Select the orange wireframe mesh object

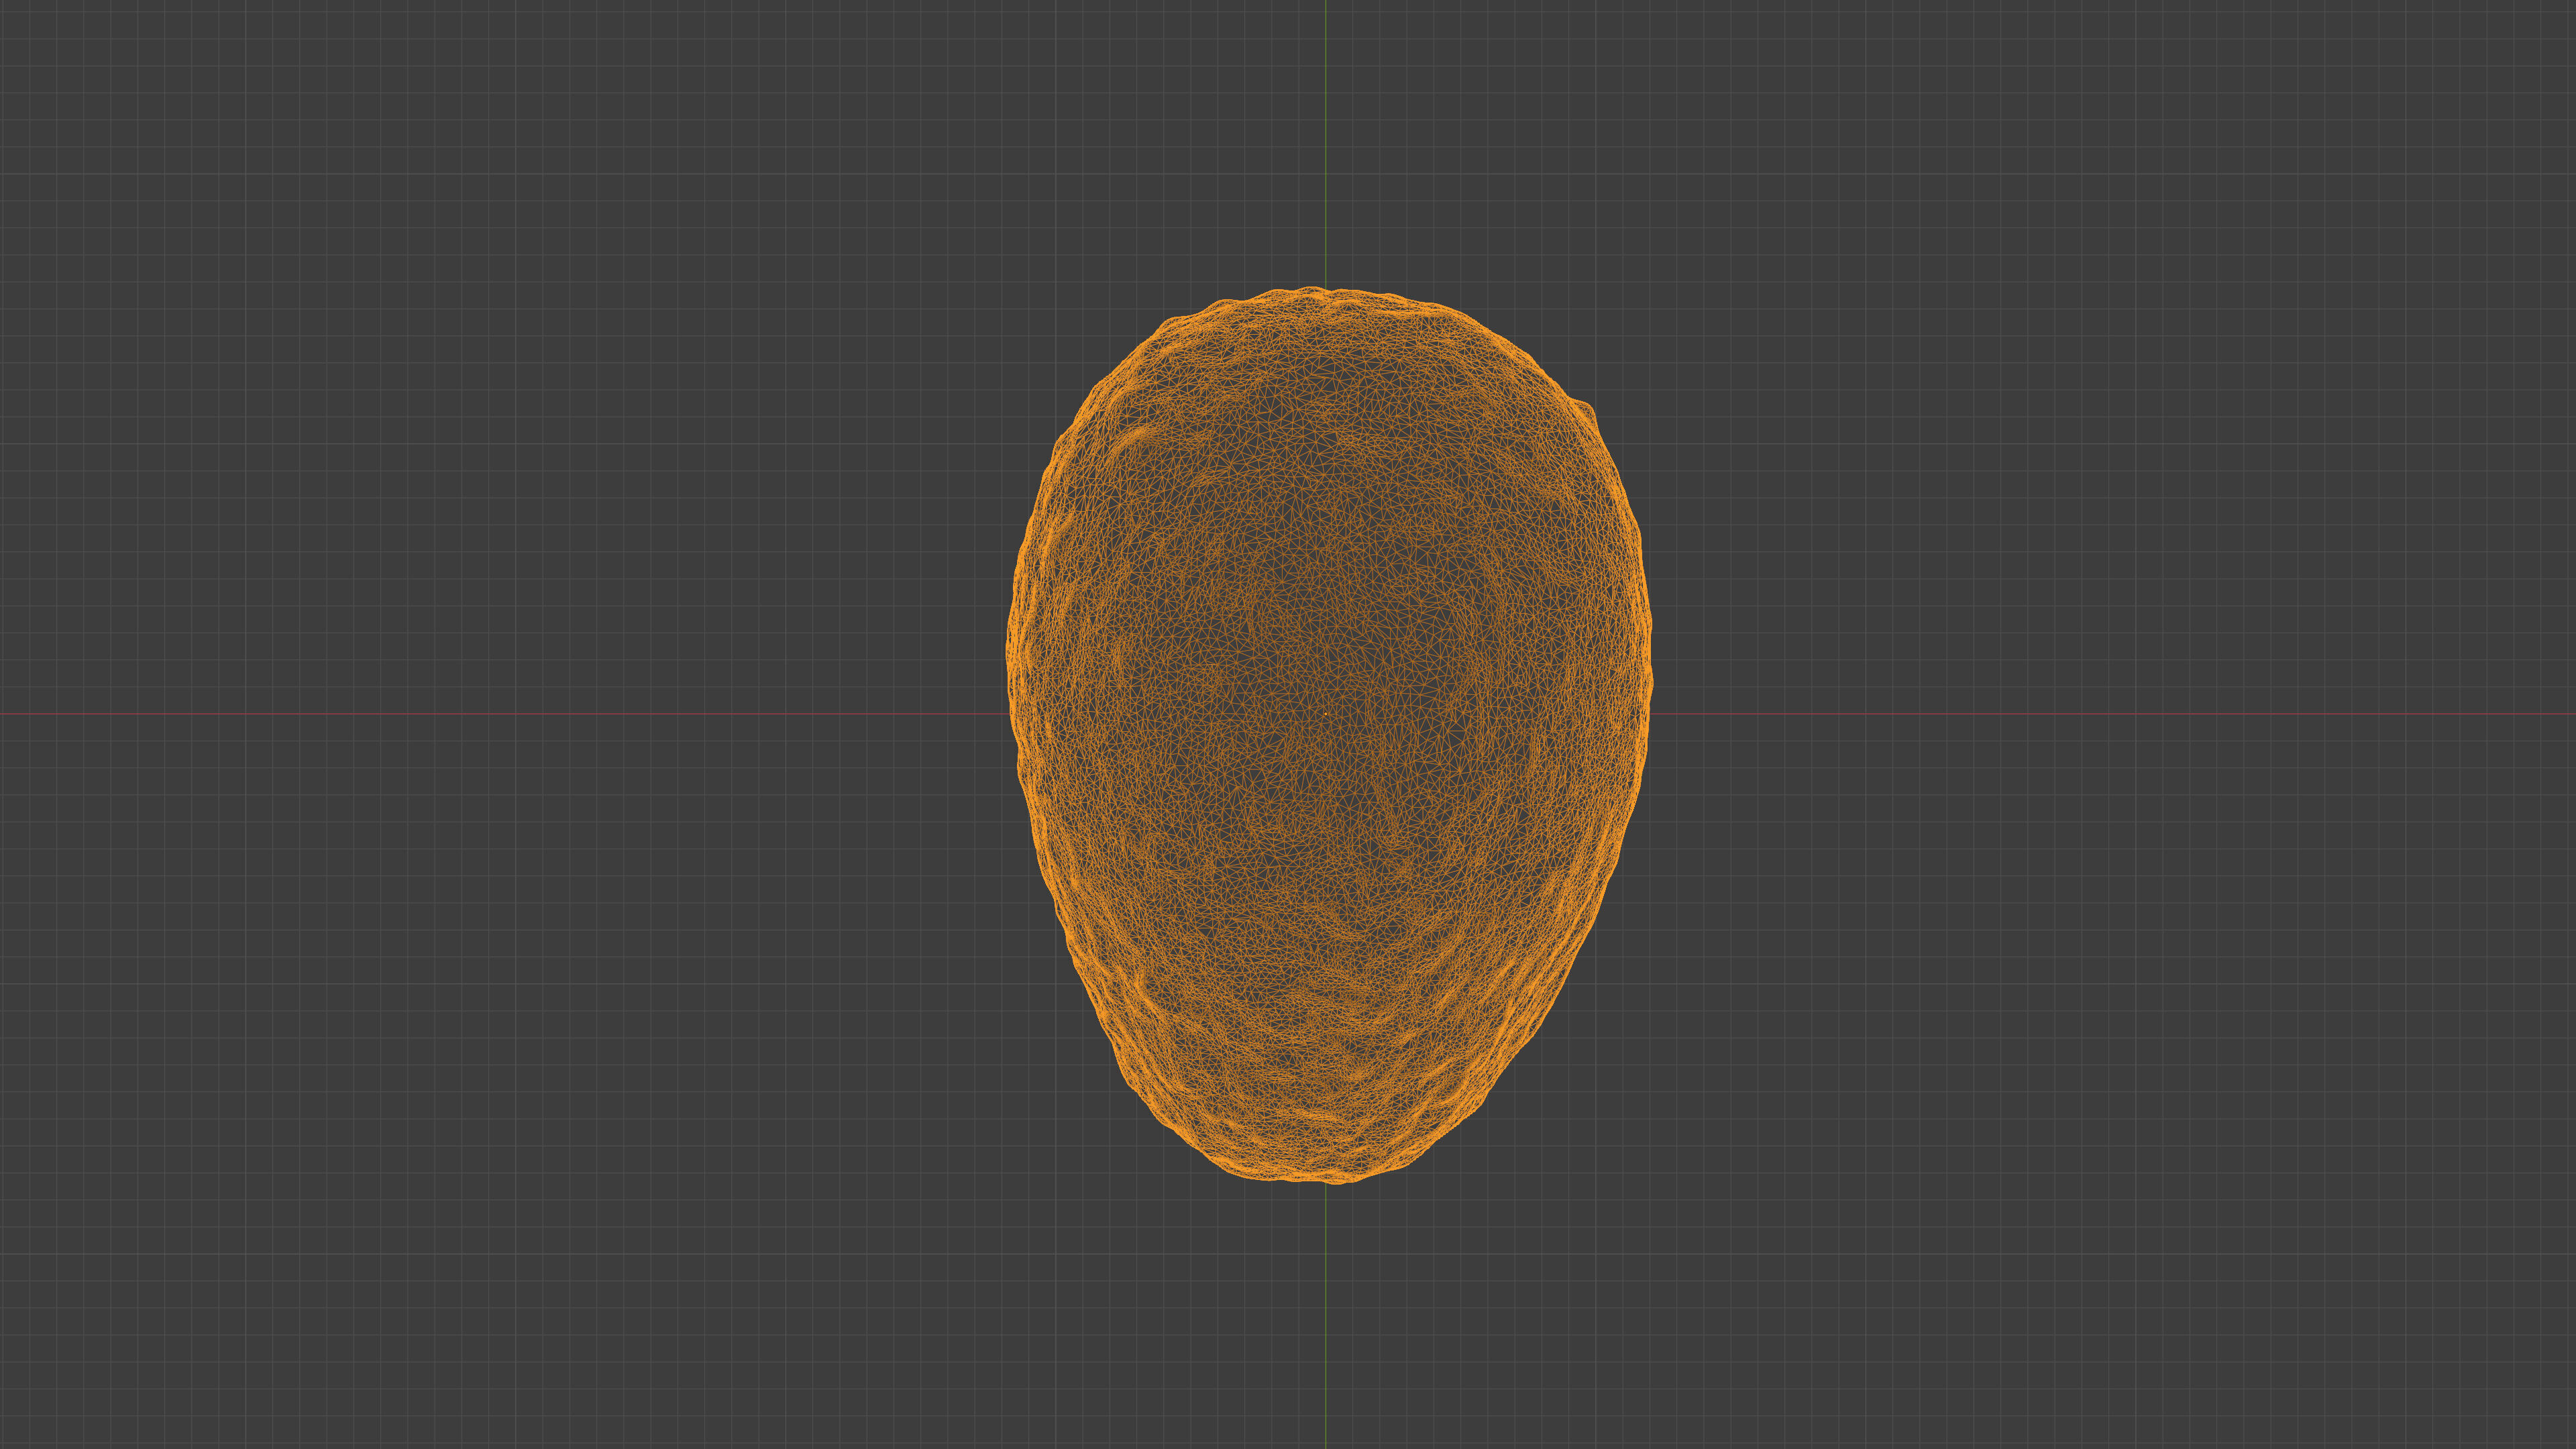(1329, 735)
